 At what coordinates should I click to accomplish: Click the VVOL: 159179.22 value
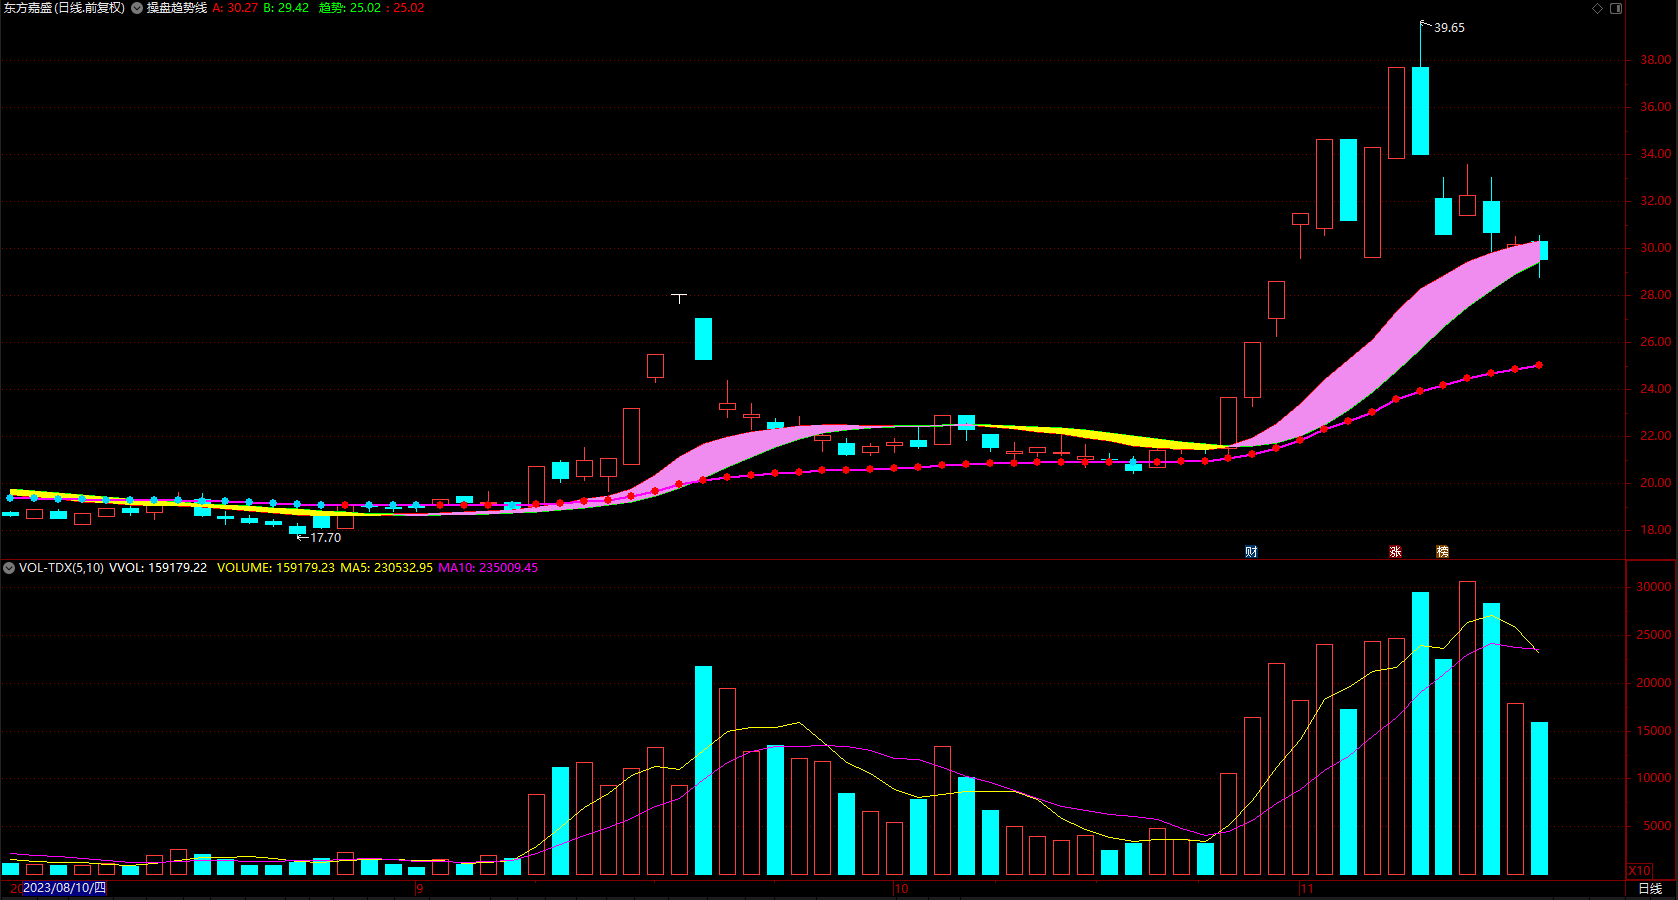click(x=158, y=568)
